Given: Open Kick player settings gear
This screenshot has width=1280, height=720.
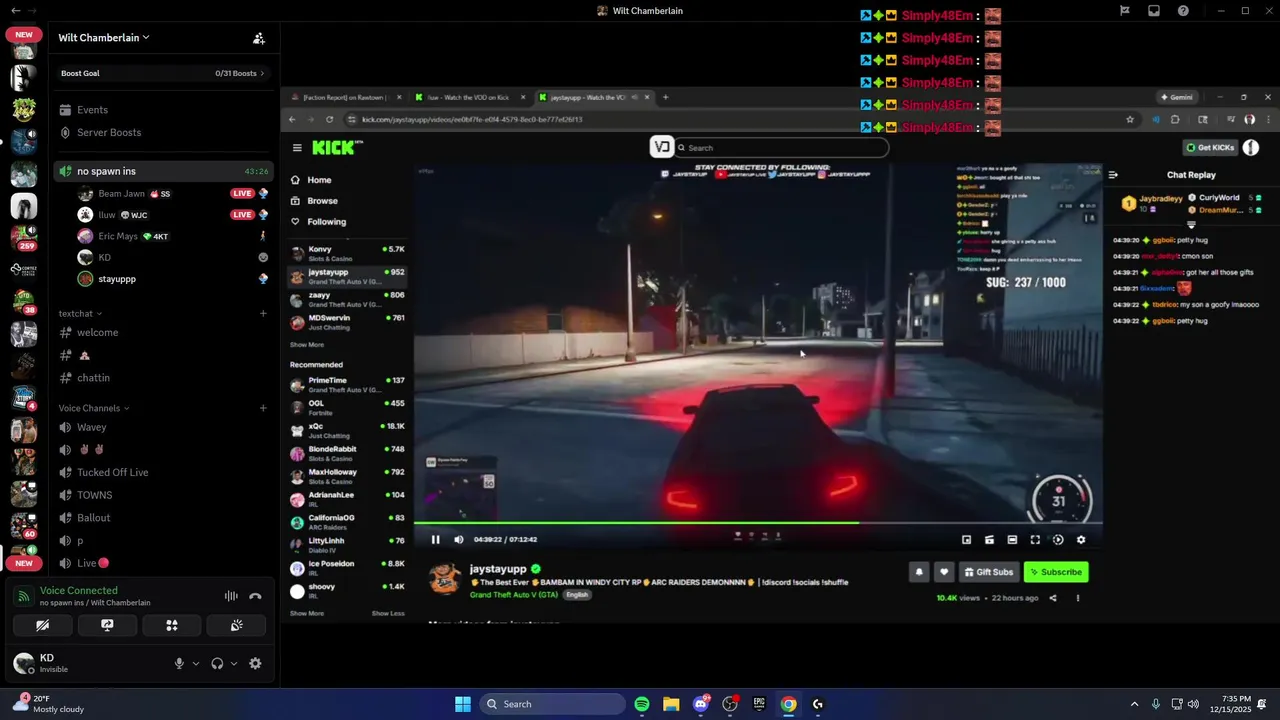Looking at the screenshot, I should 1081,540.
